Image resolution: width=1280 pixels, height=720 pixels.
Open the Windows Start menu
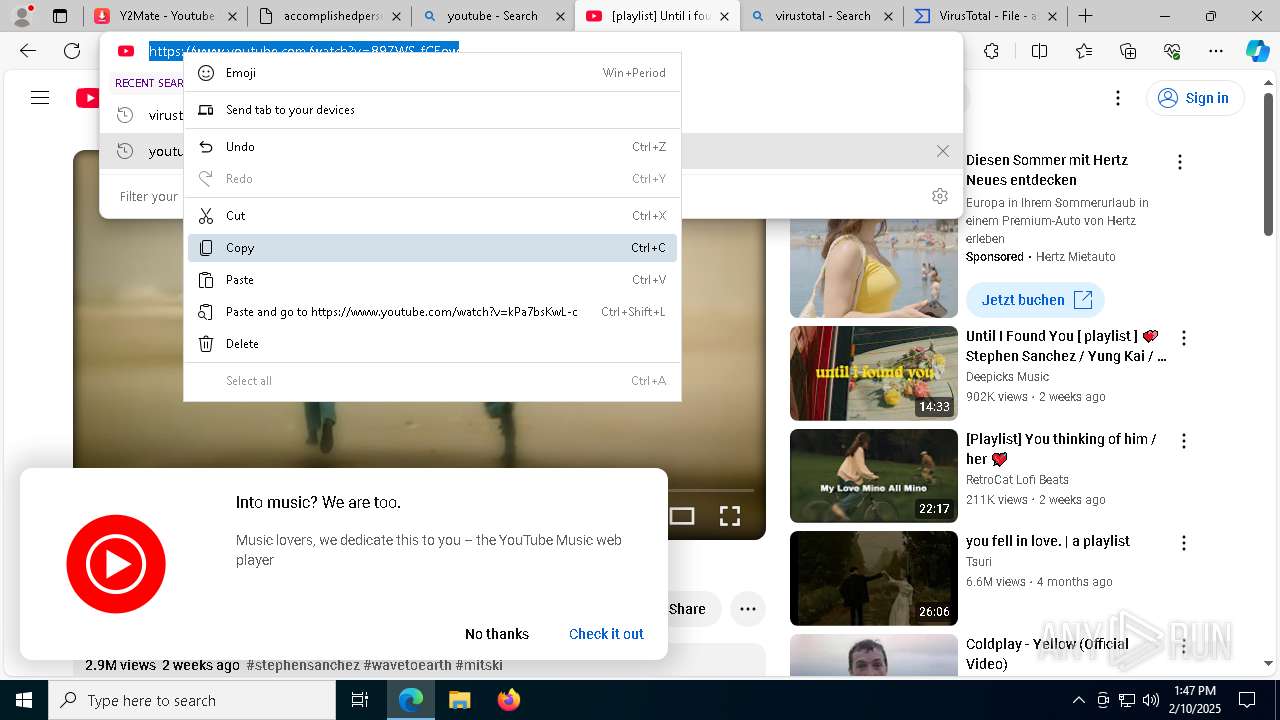pyautogui.click(x=24, y=700)
